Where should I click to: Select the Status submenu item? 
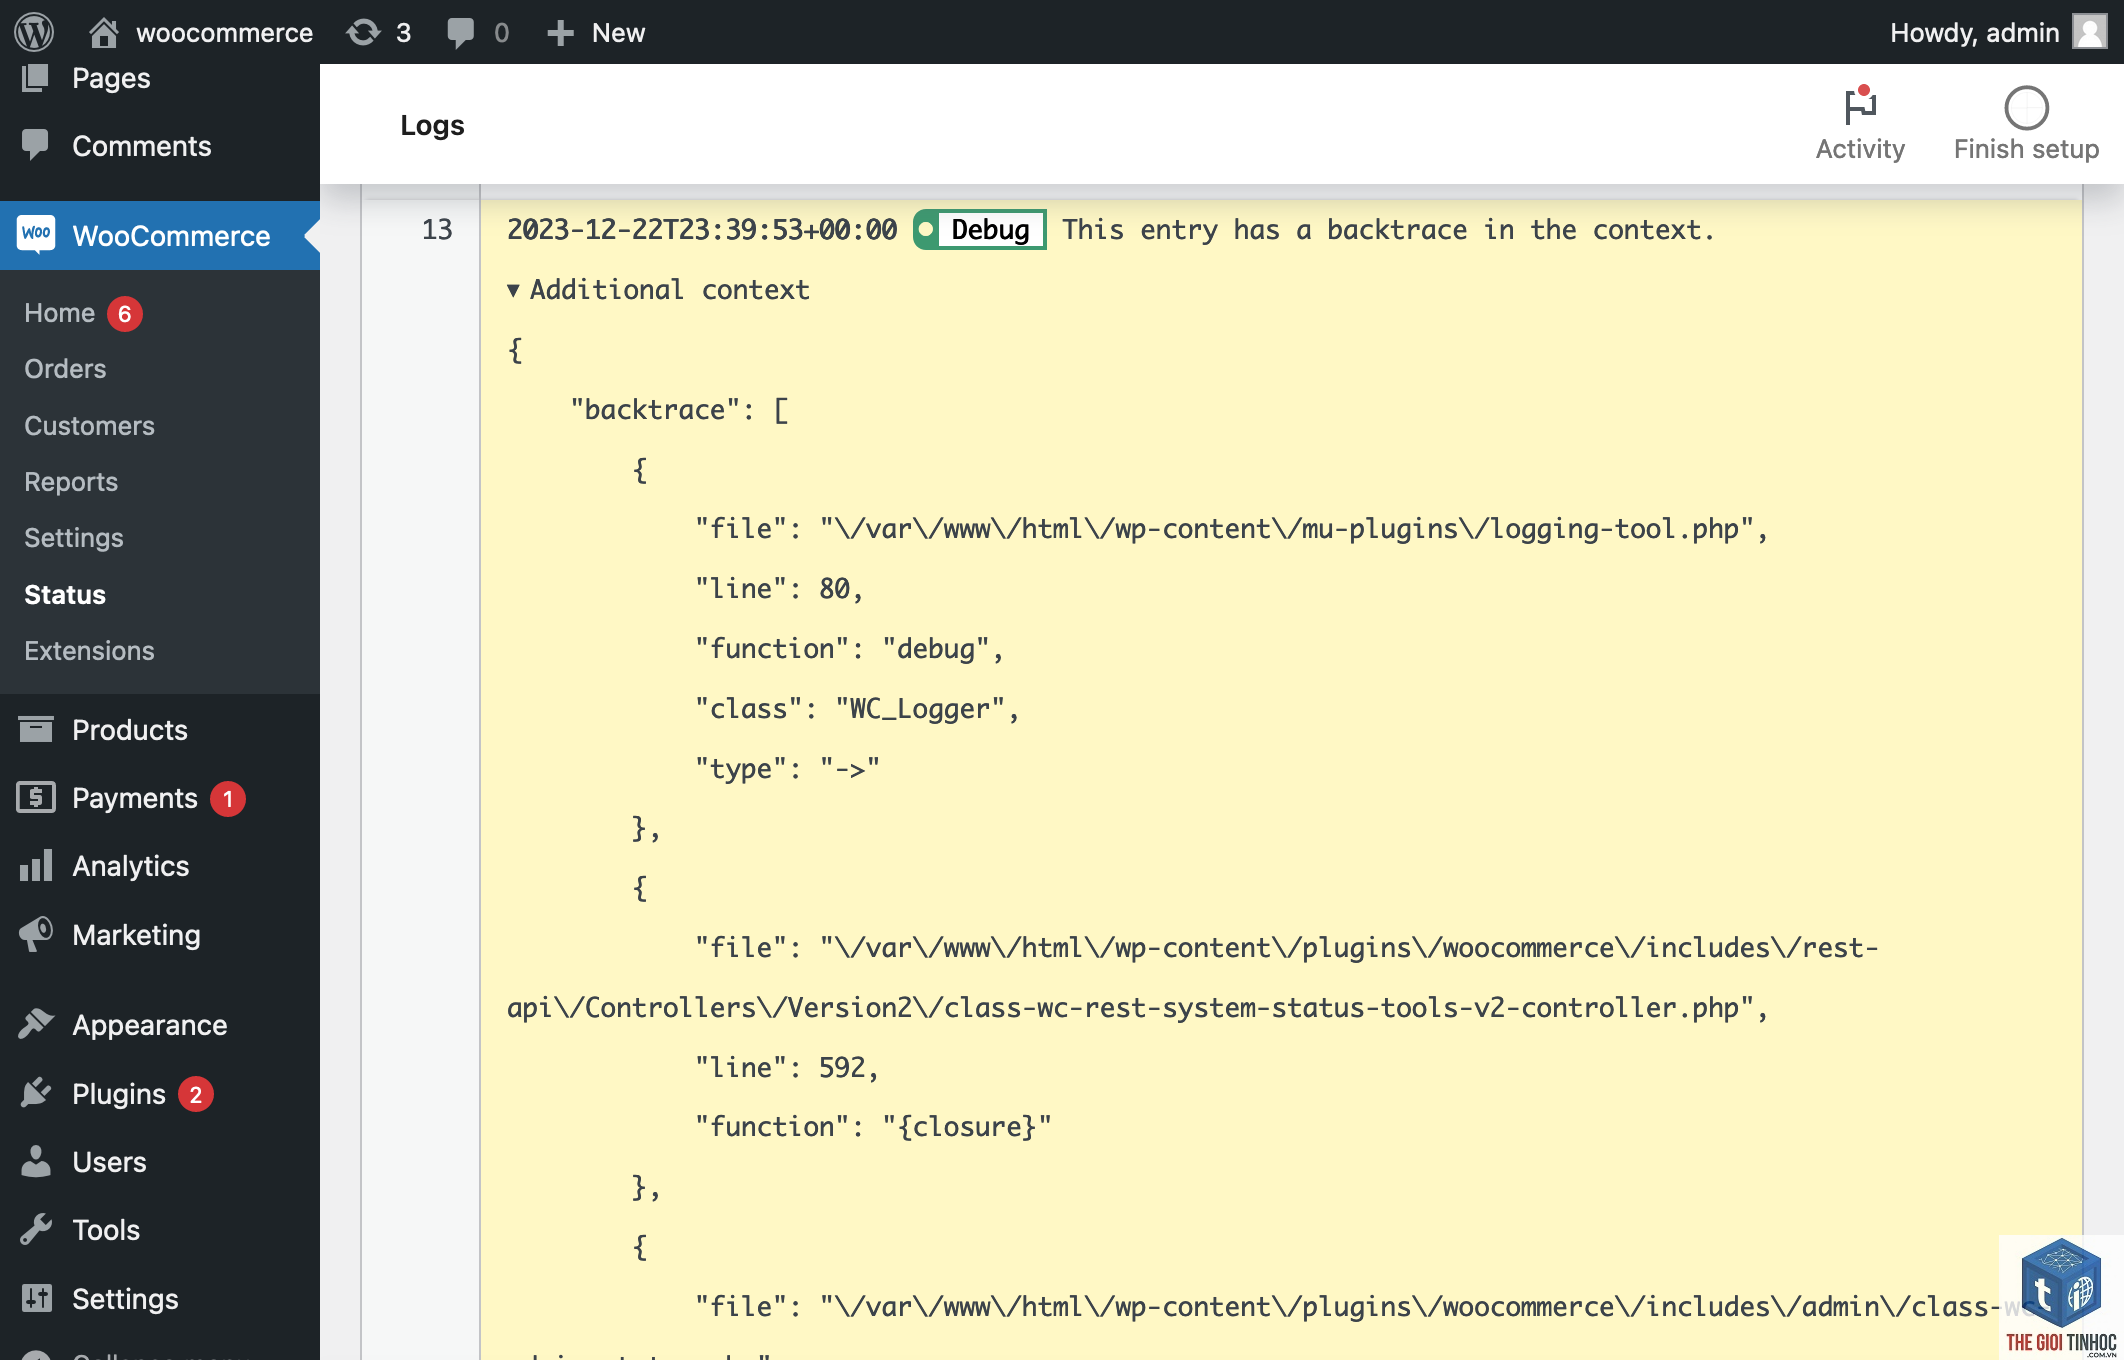65,595
